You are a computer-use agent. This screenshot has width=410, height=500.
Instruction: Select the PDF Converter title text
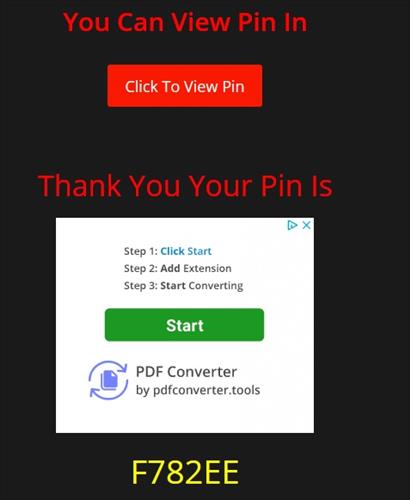[x=186, y=372]
